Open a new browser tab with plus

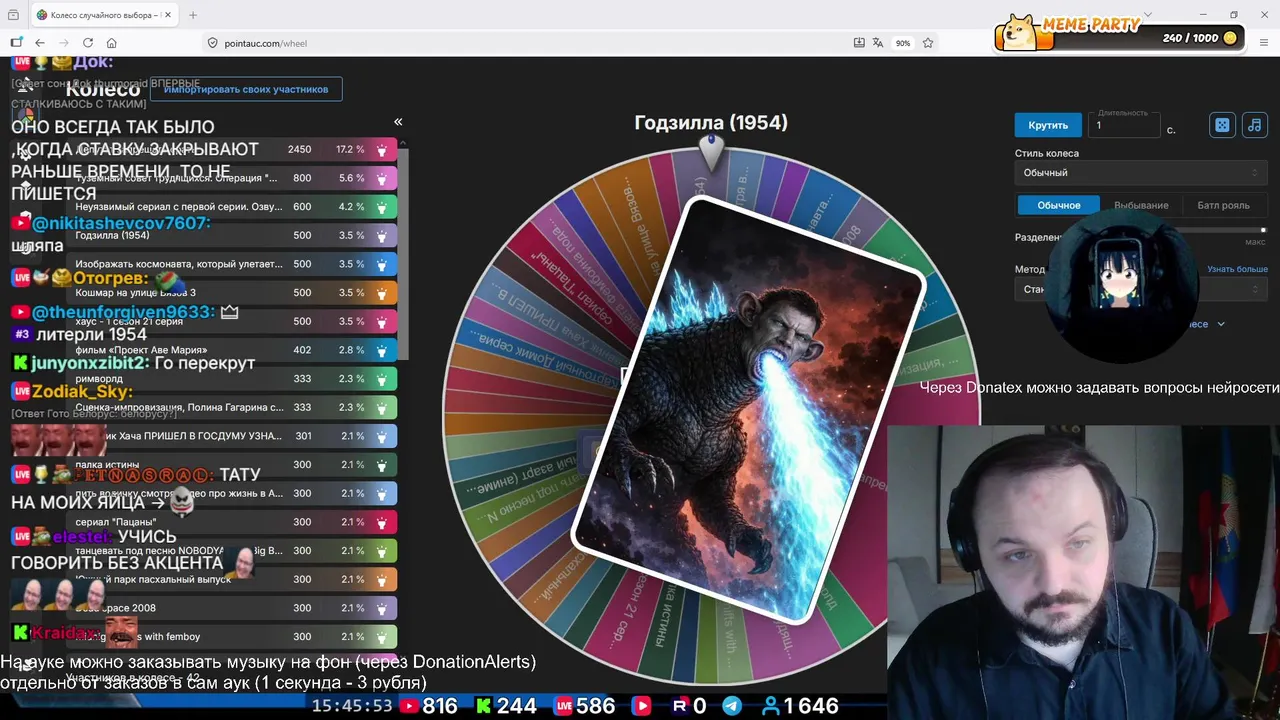193,15
